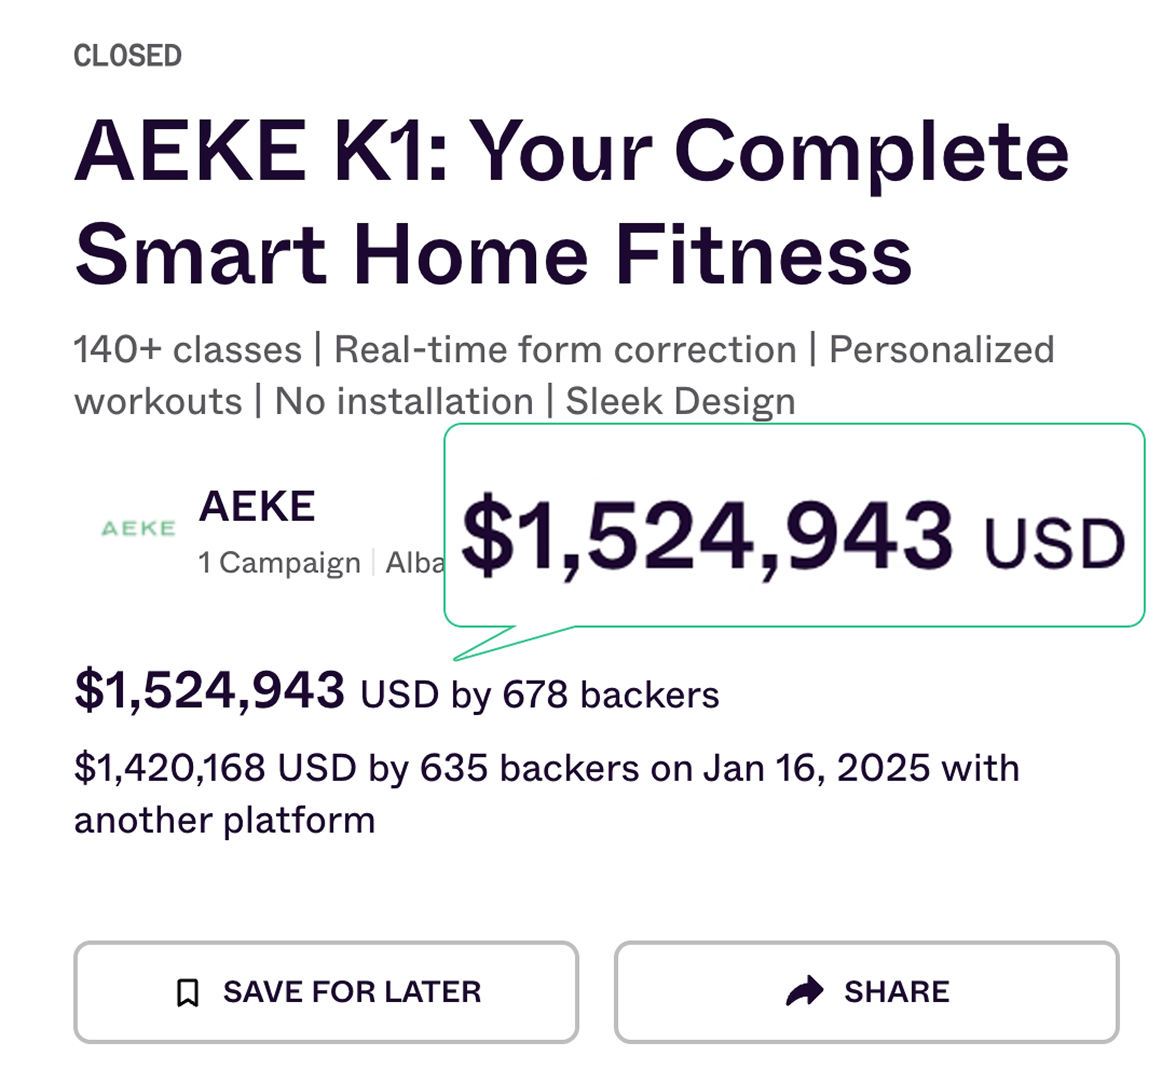Click the USD currency label in callout
The height and width of the screenshot is (1074, 1162).
point(1054,545)
